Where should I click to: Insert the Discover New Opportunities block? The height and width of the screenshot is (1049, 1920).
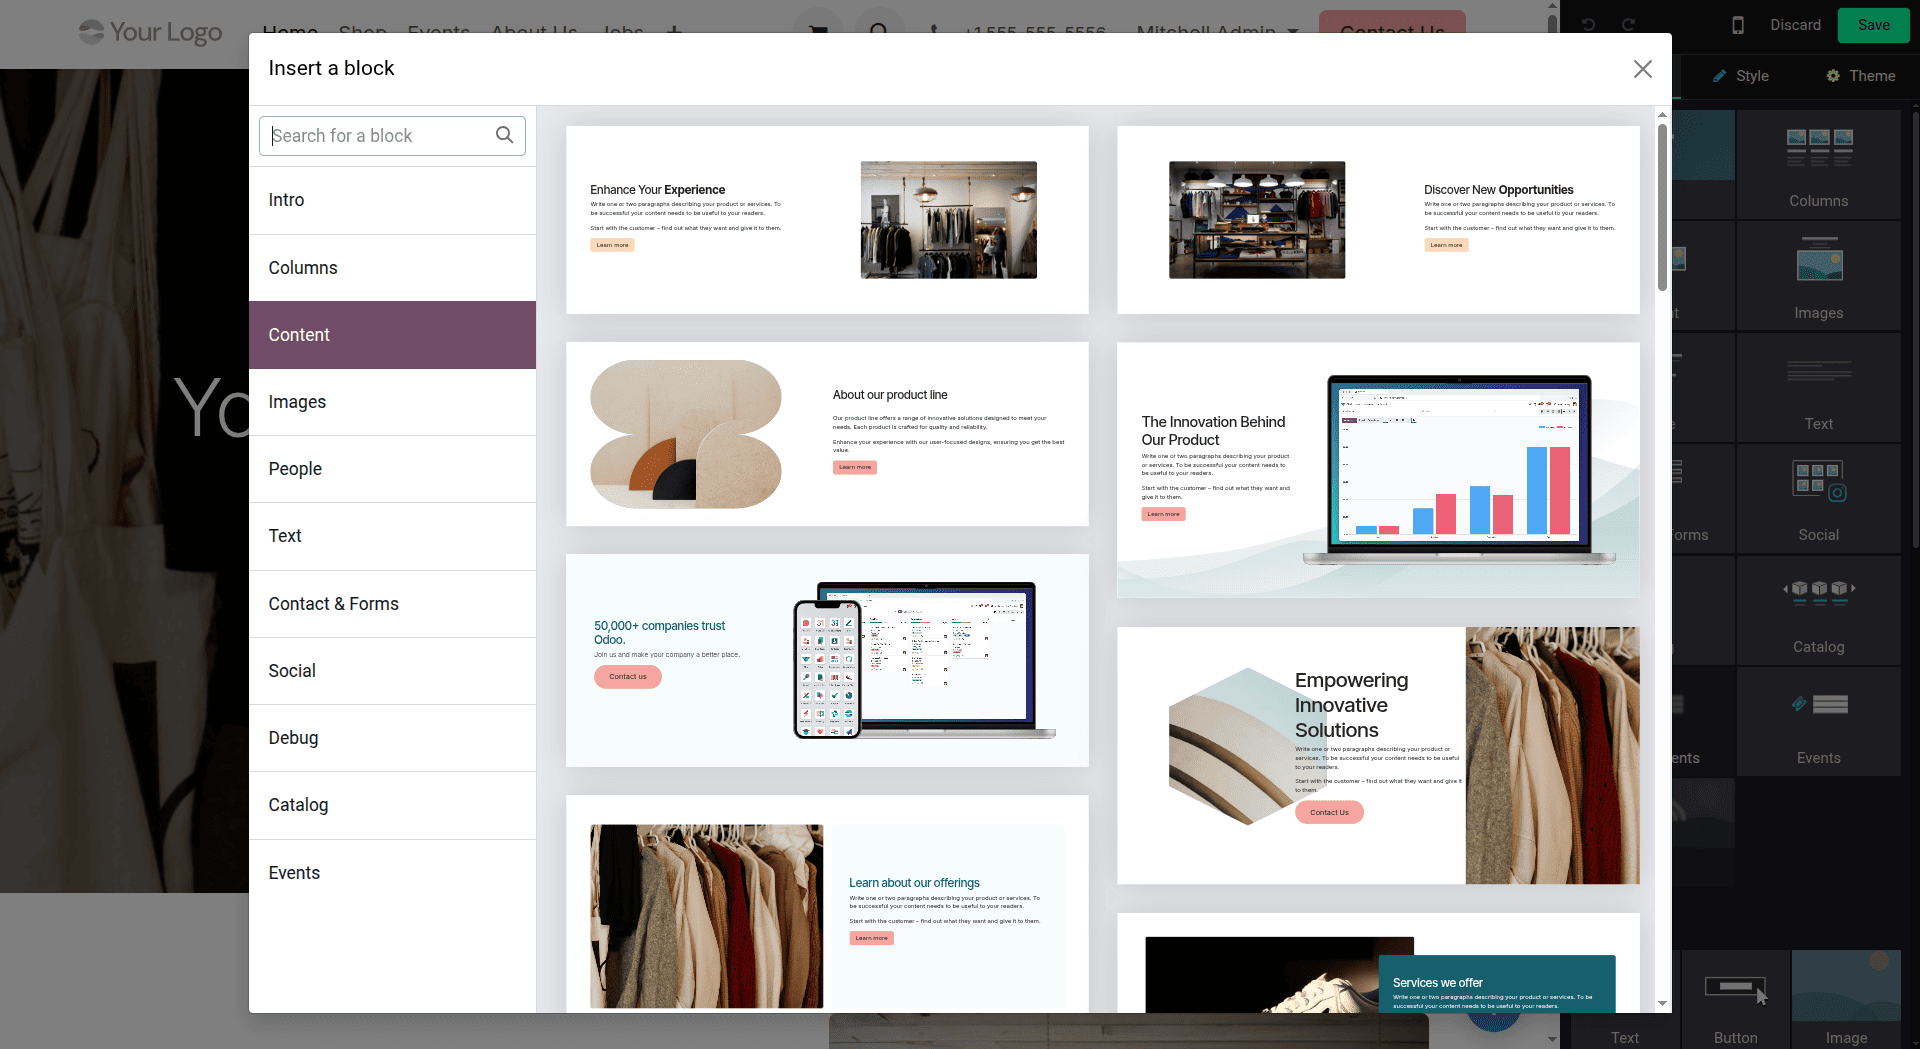coord(1378,220)
